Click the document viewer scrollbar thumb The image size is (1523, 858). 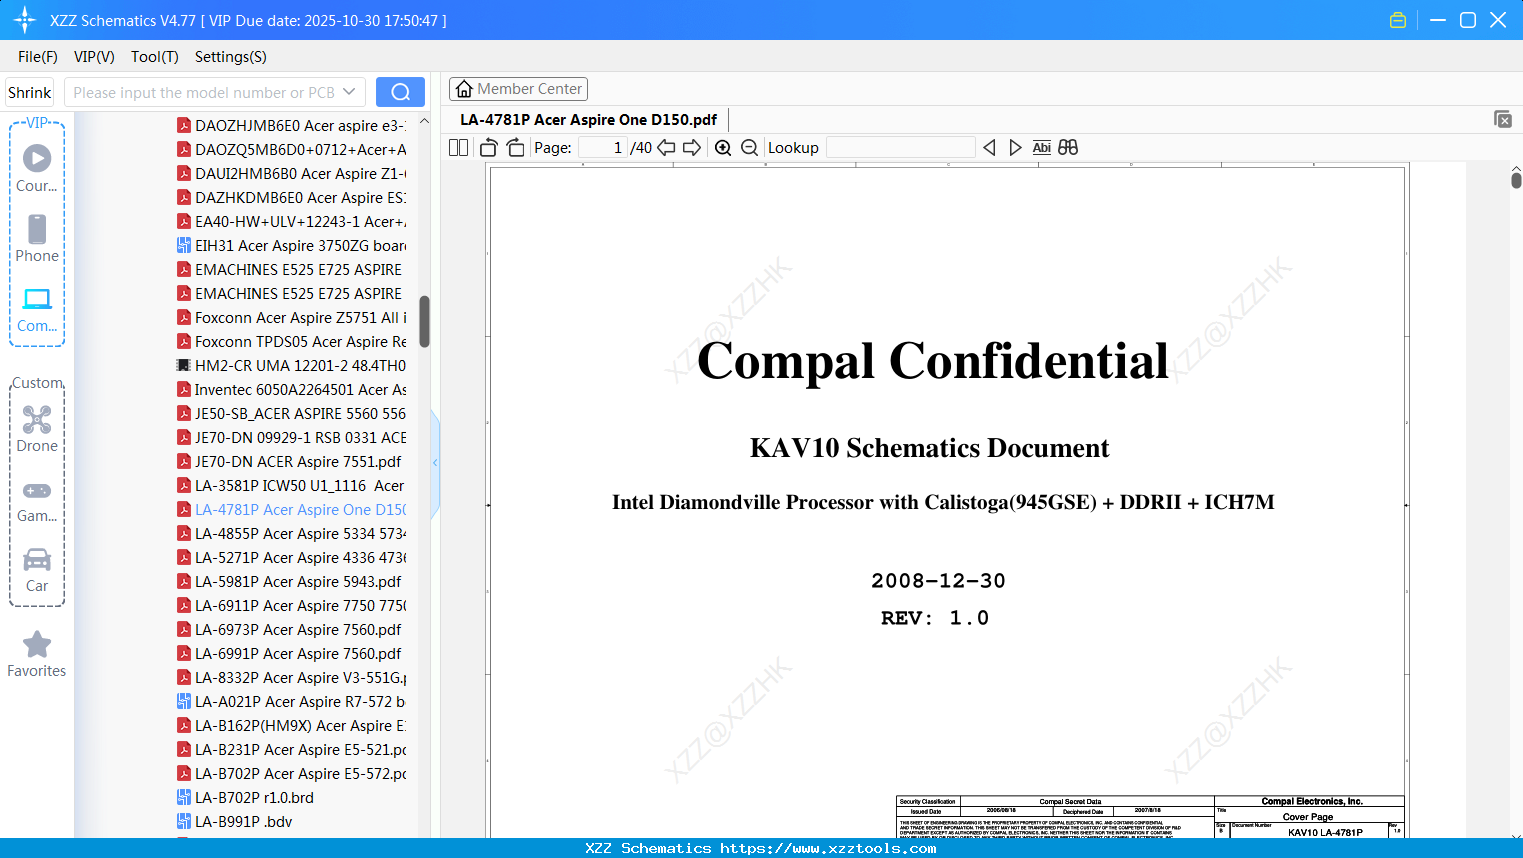click(1516, 180)
